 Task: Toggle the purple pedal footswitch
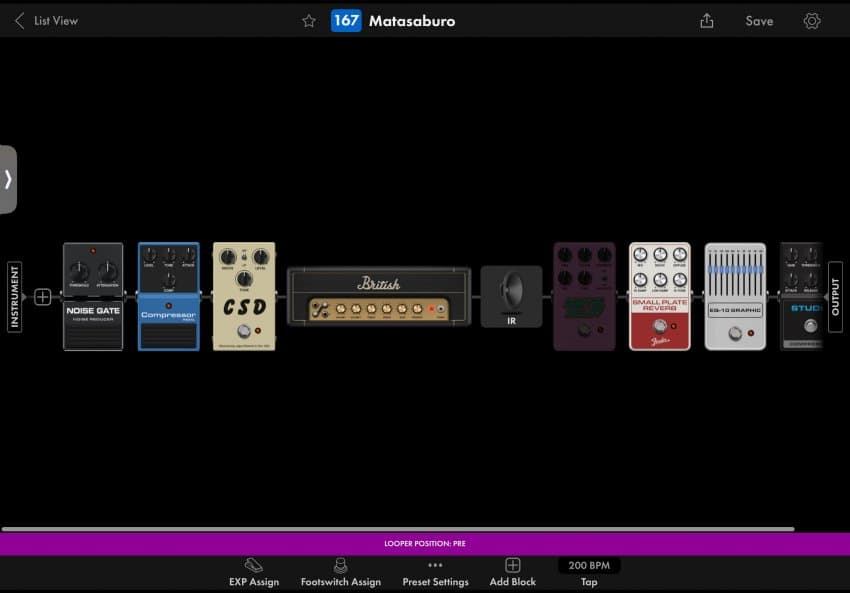[x=584, y=330]
